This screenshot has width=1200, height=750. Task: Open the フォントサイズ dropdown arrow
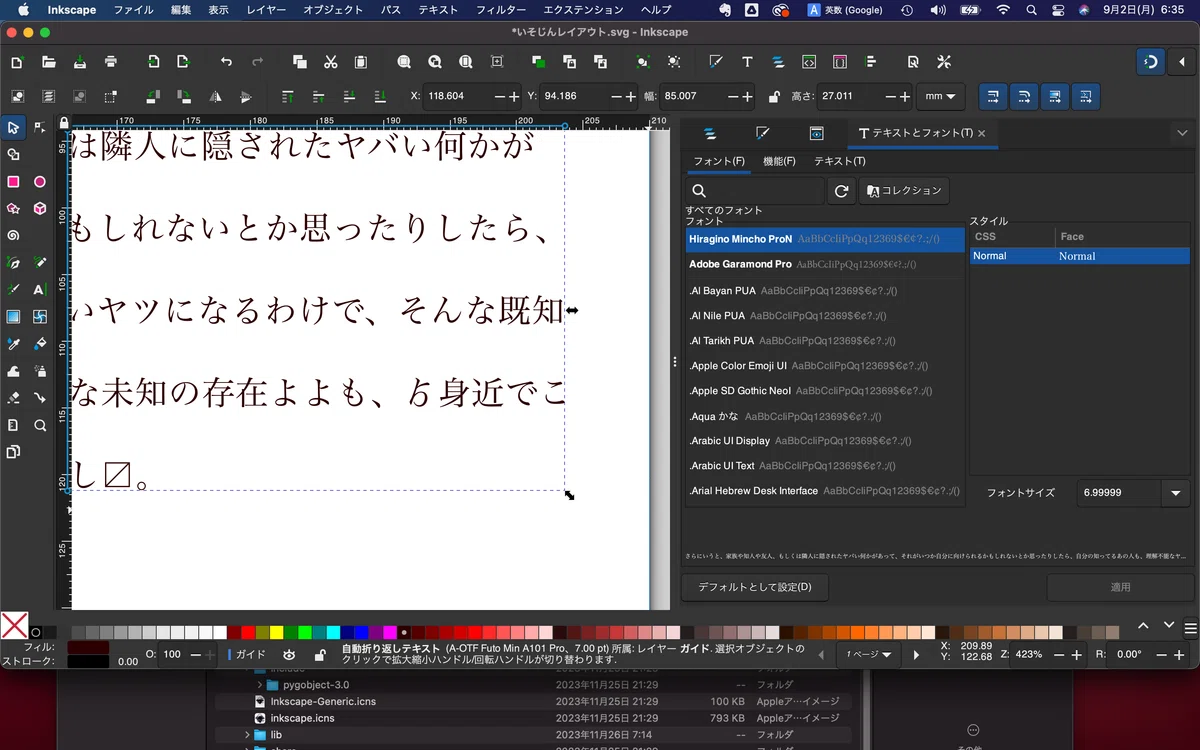pyautogui.click(x=1174, y=492)
